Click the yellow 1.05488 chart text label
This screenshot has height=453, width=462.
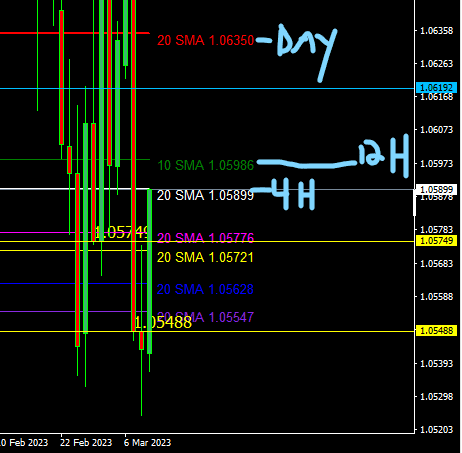(163, 322)
